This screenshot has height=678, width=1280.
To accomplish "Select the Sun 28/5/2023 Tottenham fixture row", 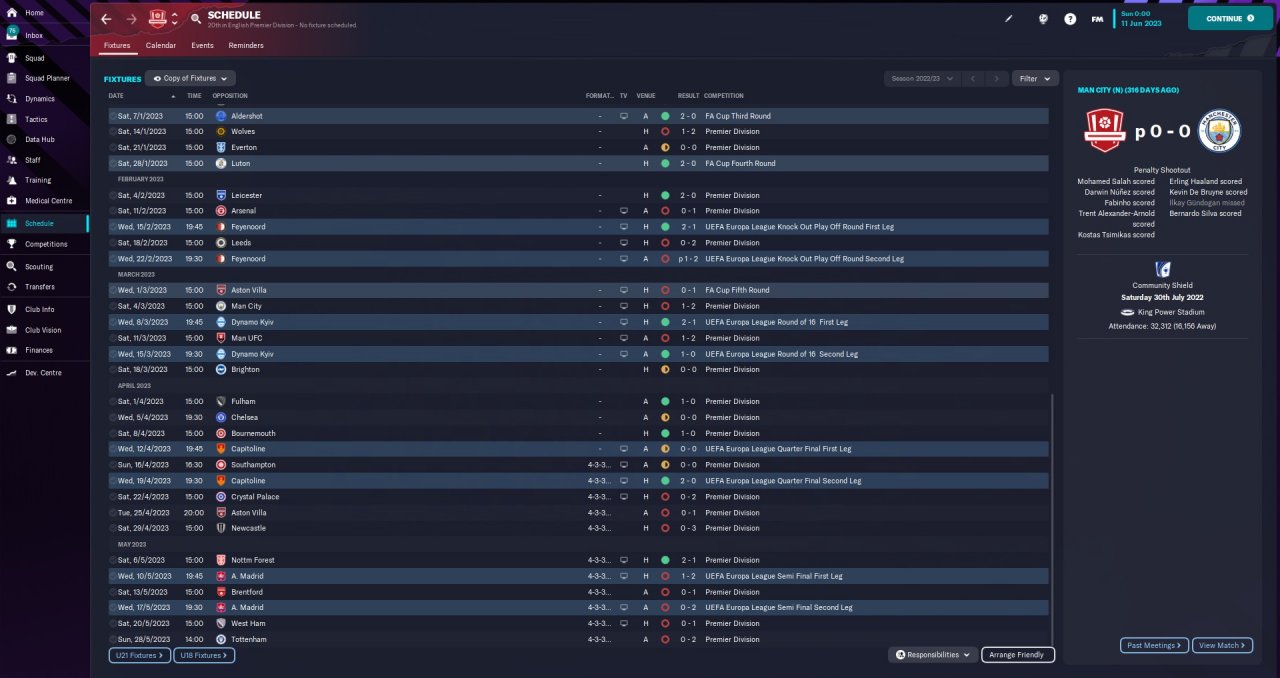I will coord(578,639).
